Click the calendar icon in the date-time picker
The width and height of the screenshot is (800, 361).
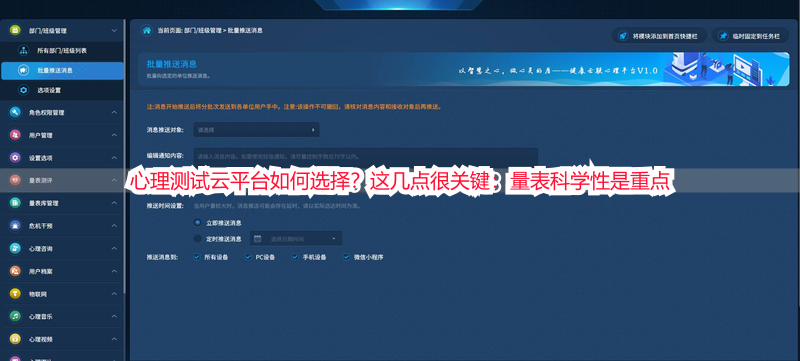(258, 239)
